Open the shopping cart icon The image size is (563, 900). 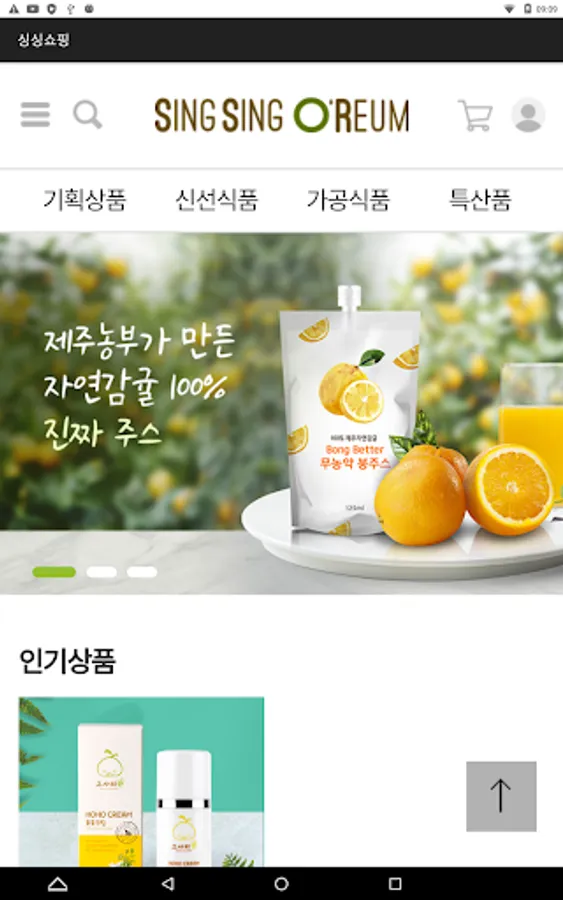coord(475,115)
